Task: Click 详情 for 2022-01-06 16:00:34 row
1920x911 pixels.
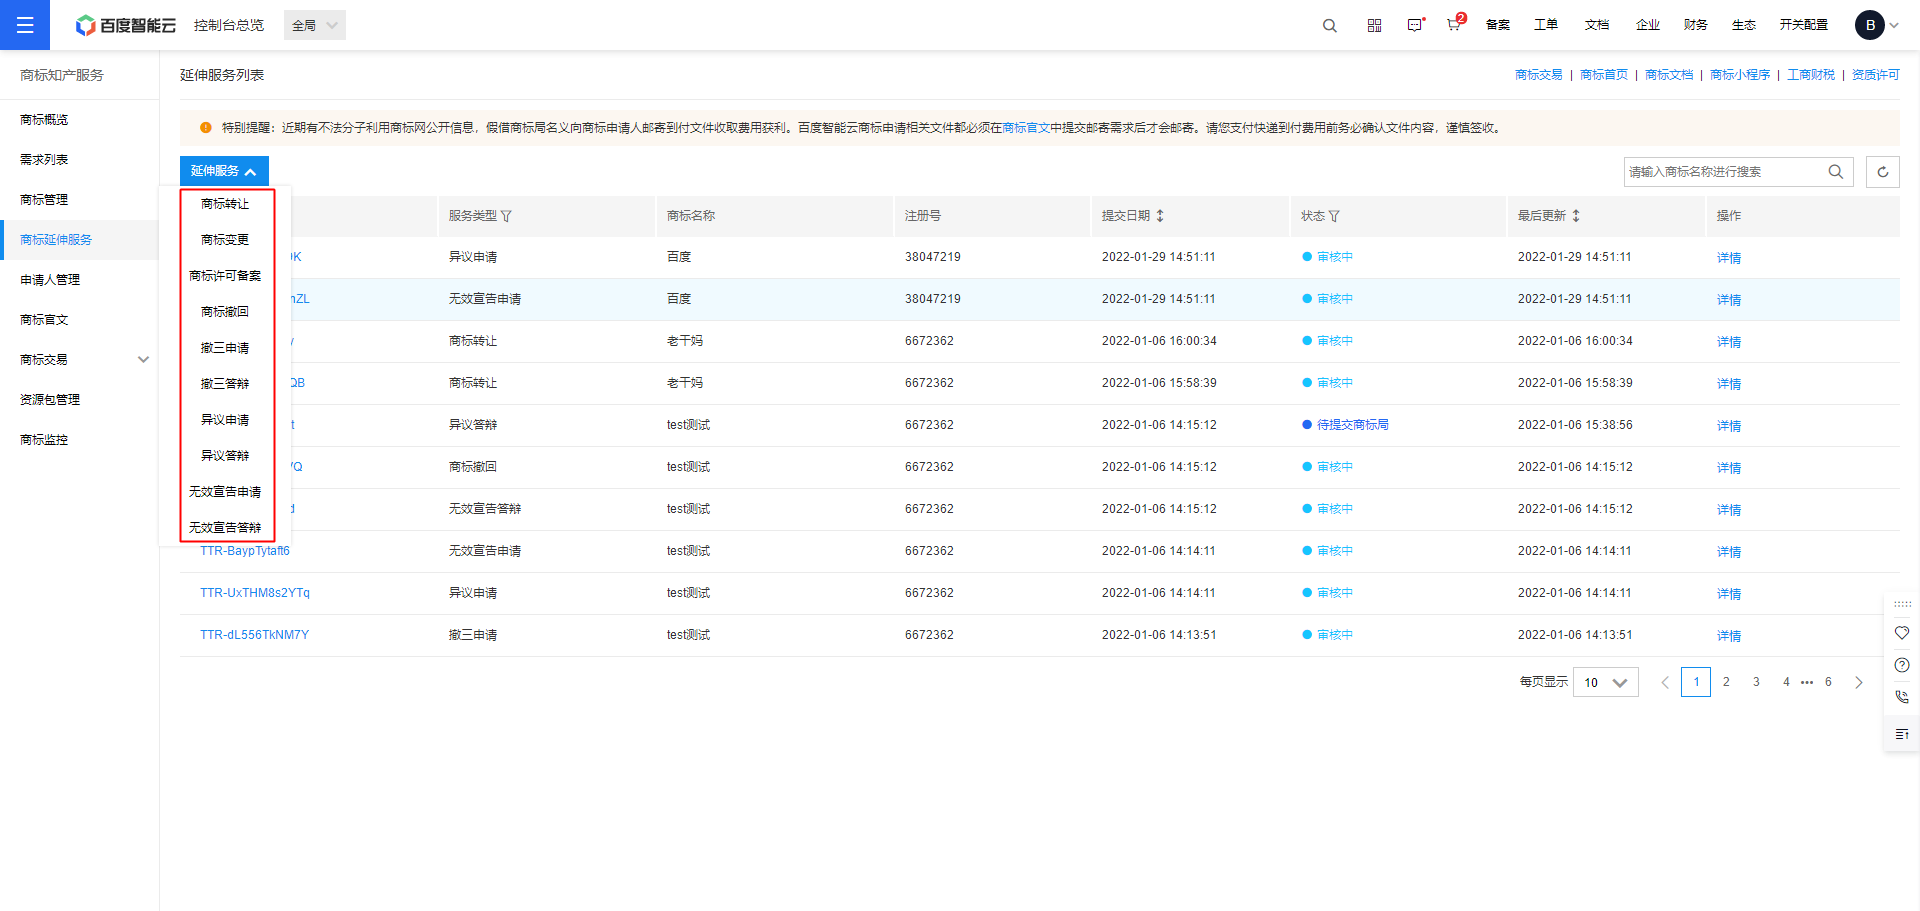Action: [1729, 342]
